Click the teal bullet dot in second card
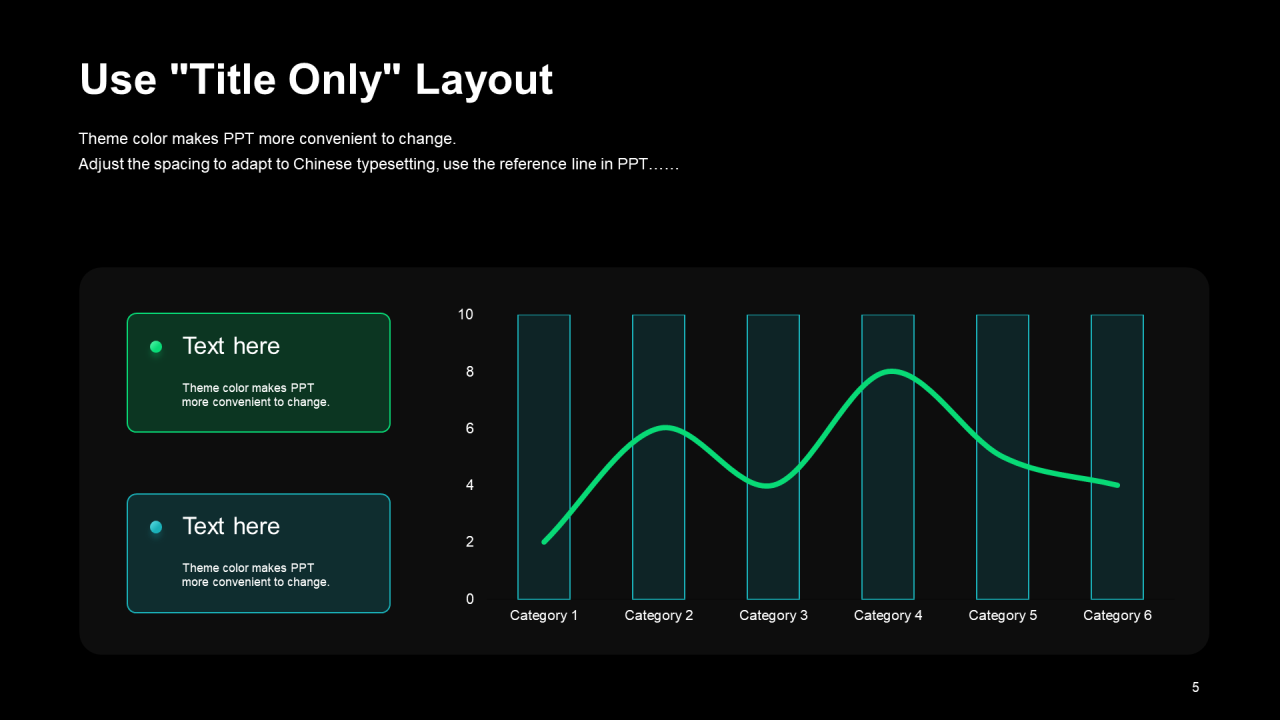 pyautogui.click(x=156, y=527)
